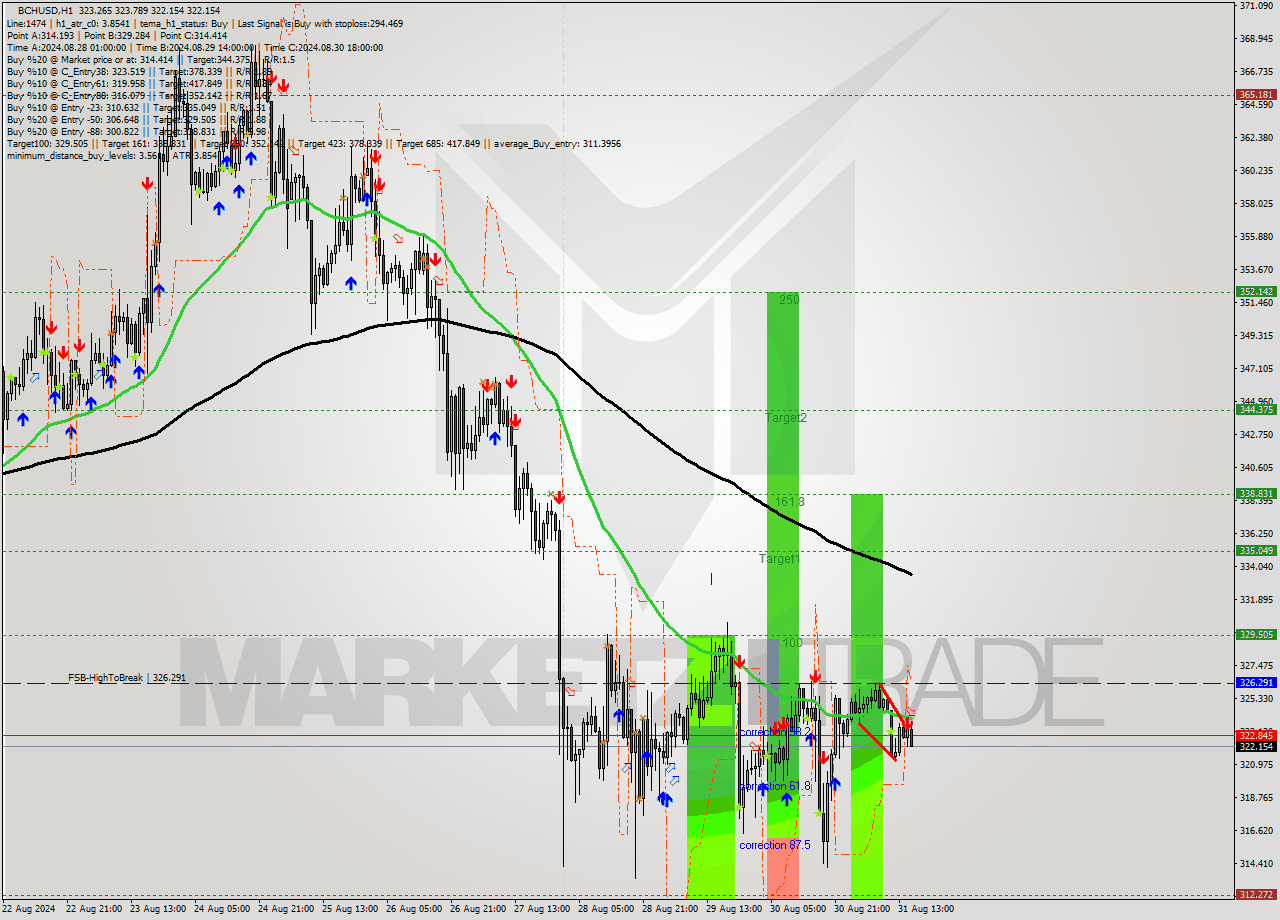This screenshot has width=1280, height=920.
Task: Click the 331.895 price axis label
Action: pos(1255,599)
